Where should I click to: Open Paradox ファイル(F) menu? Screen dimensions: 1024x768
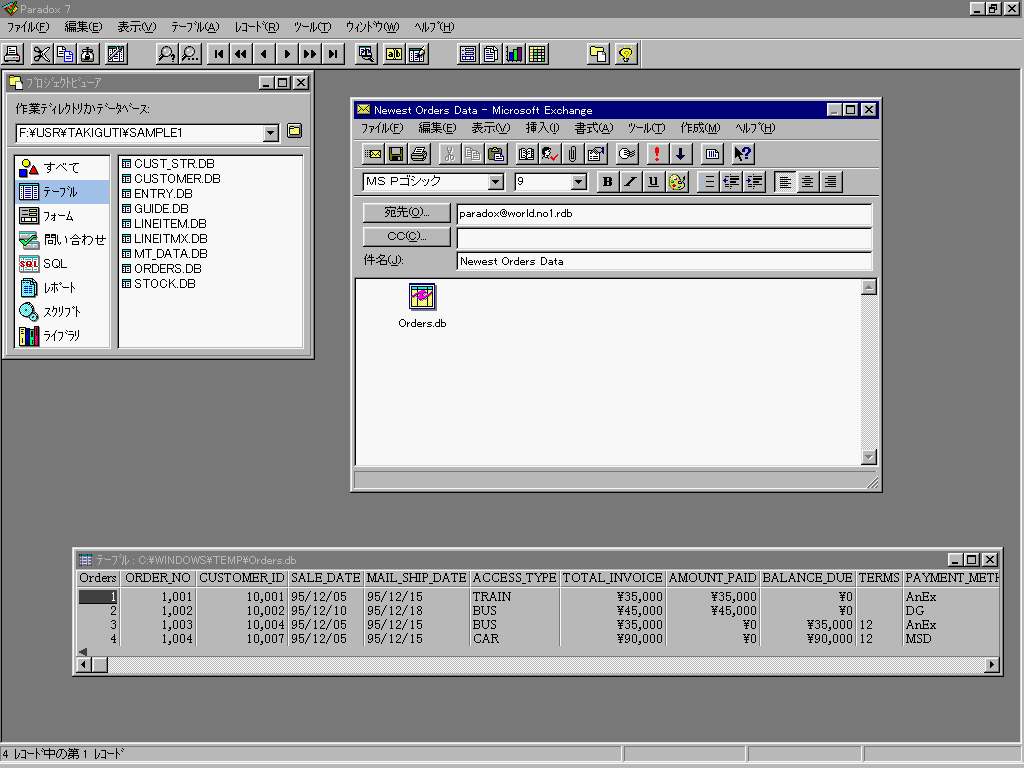28,27
